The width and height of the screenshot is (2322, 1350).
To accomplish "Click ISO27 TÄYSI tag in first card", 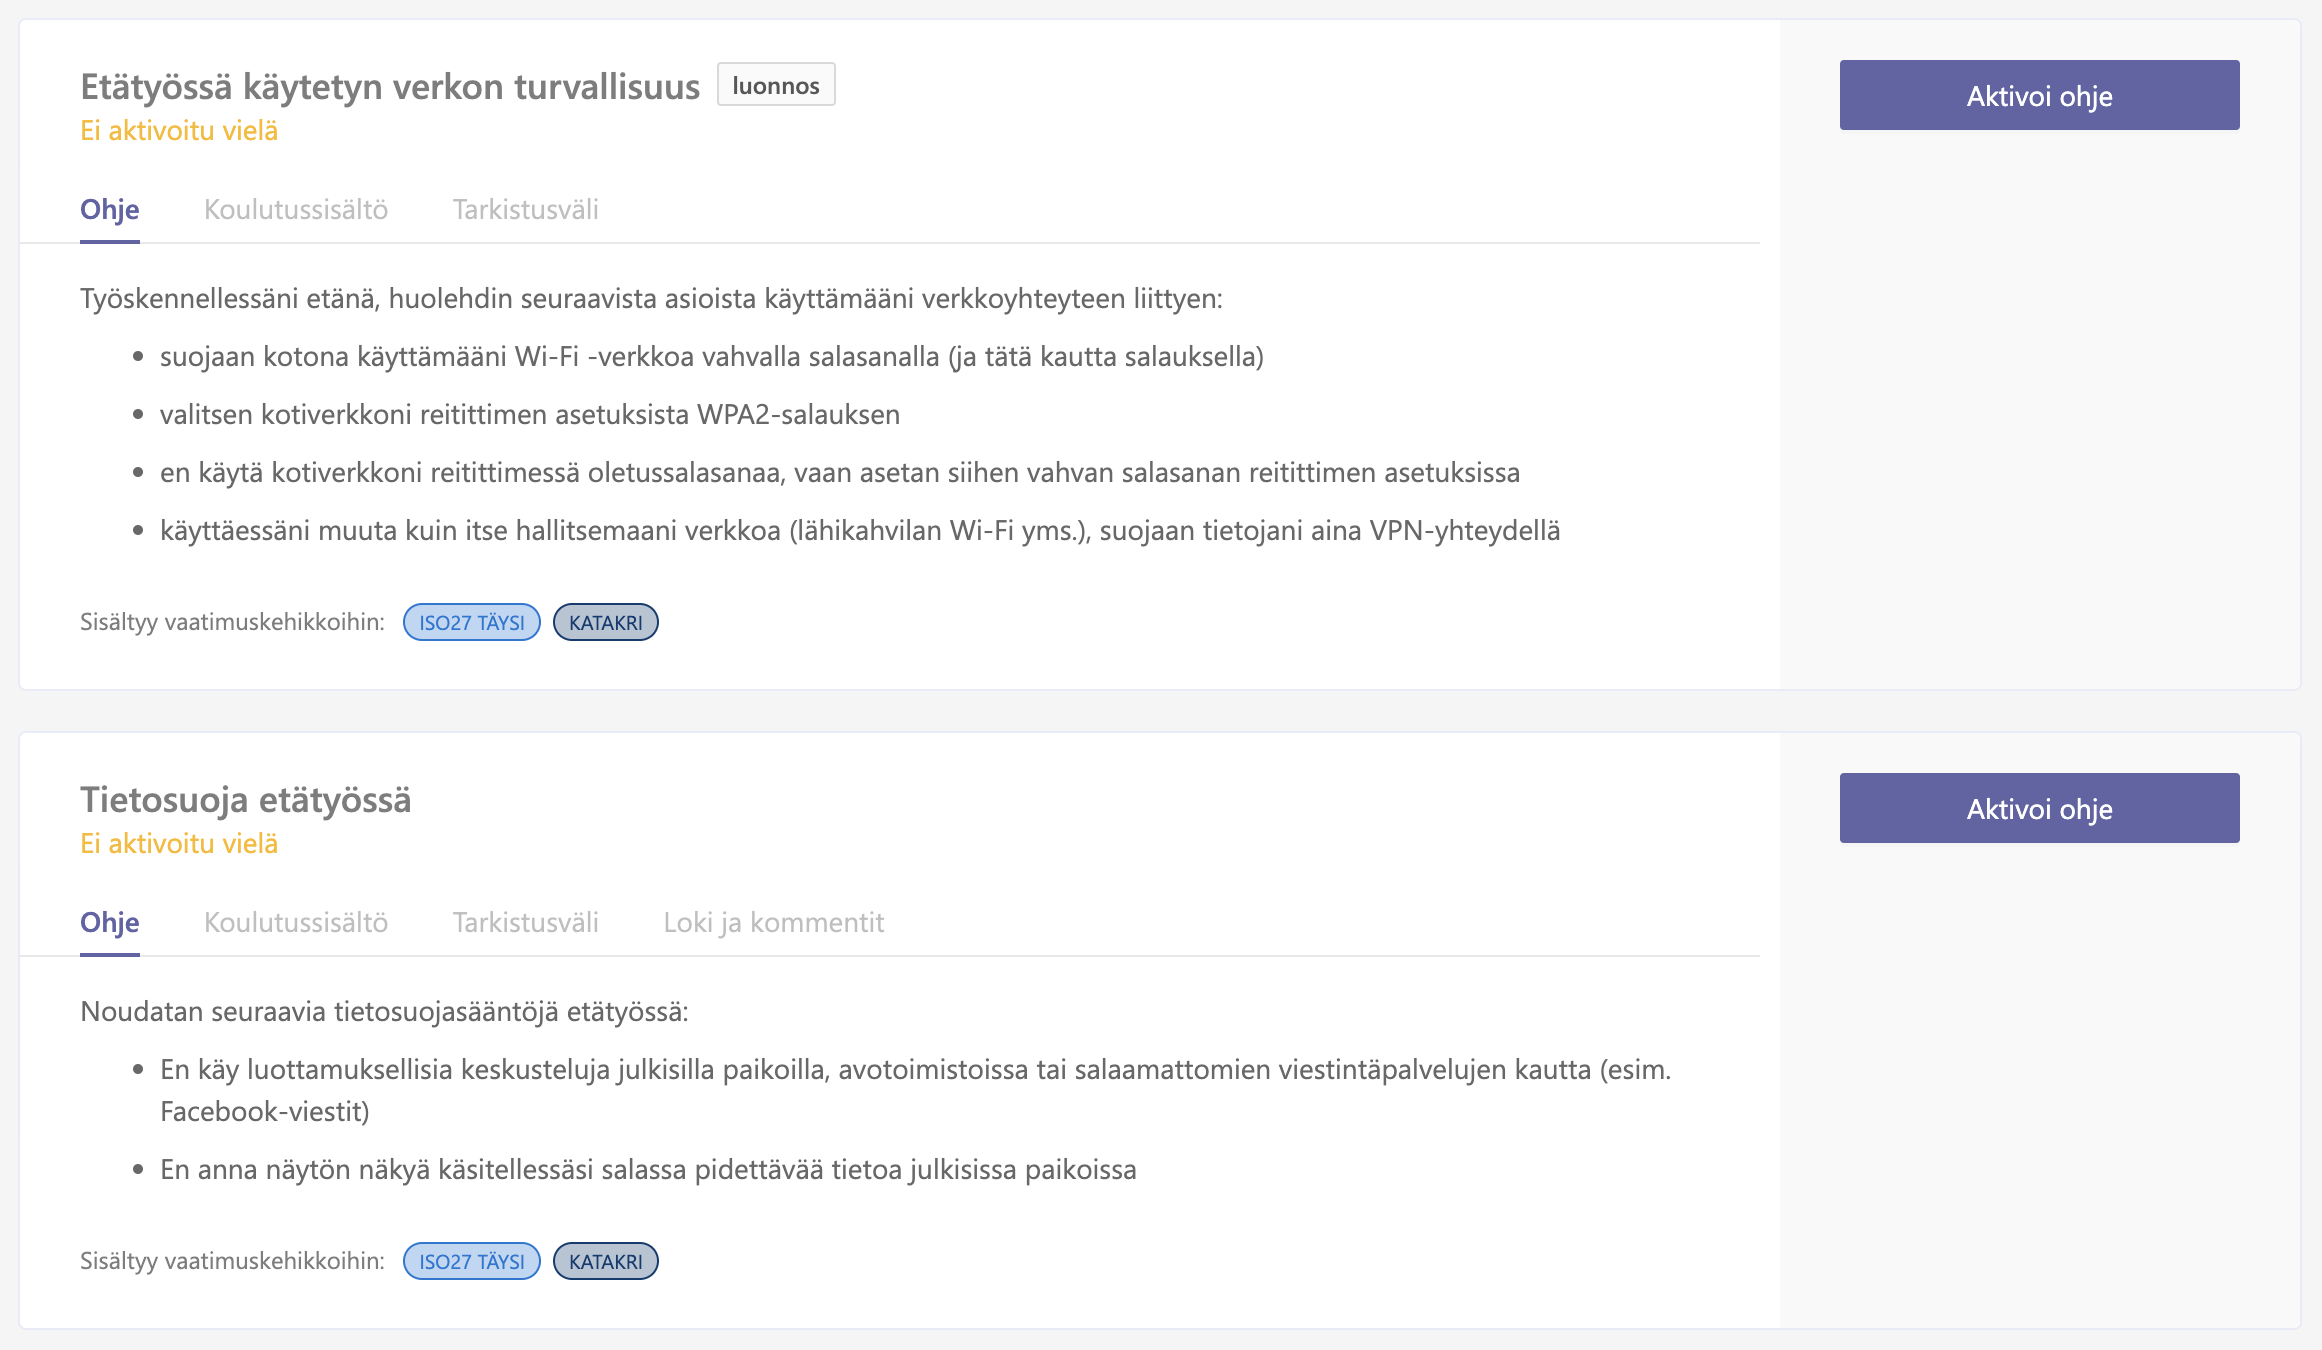I will coord(472,622).
